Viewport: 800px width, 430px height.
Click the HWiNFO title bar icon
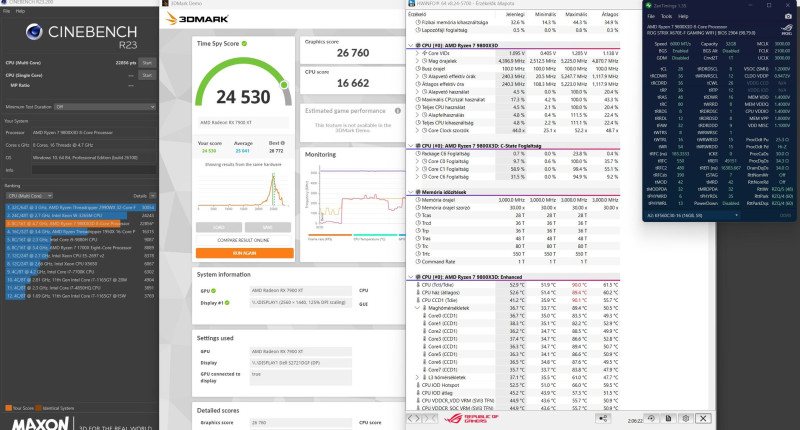pyautogui.click(x=412, y=3)
